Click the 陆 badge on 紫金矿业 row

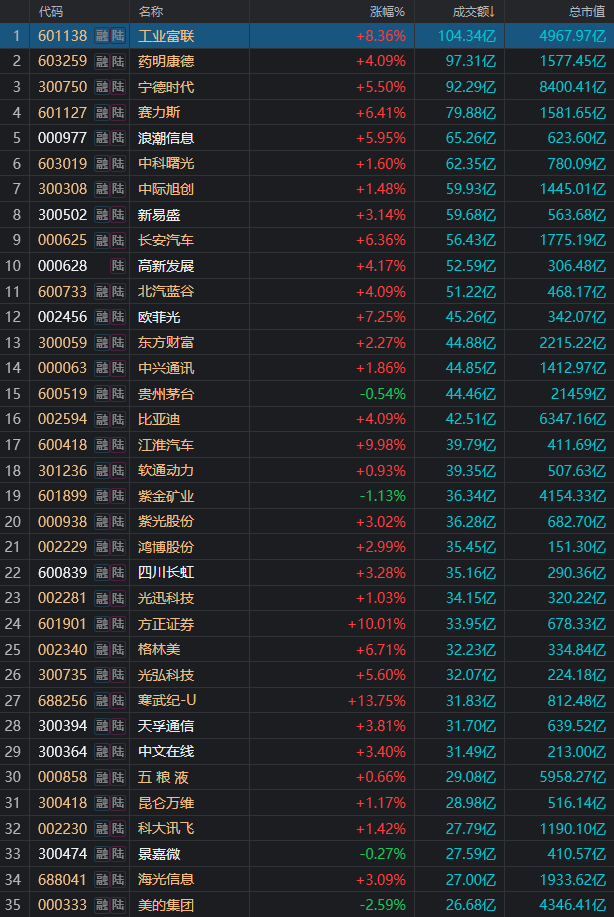coord(118,496)
